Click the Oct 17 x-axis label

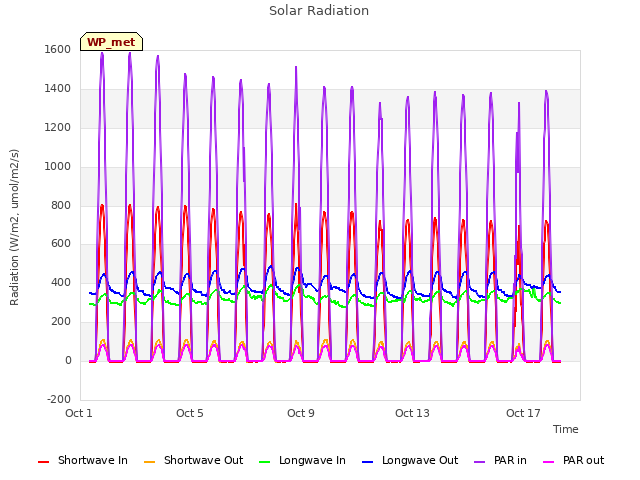click(x=523, y=413)
